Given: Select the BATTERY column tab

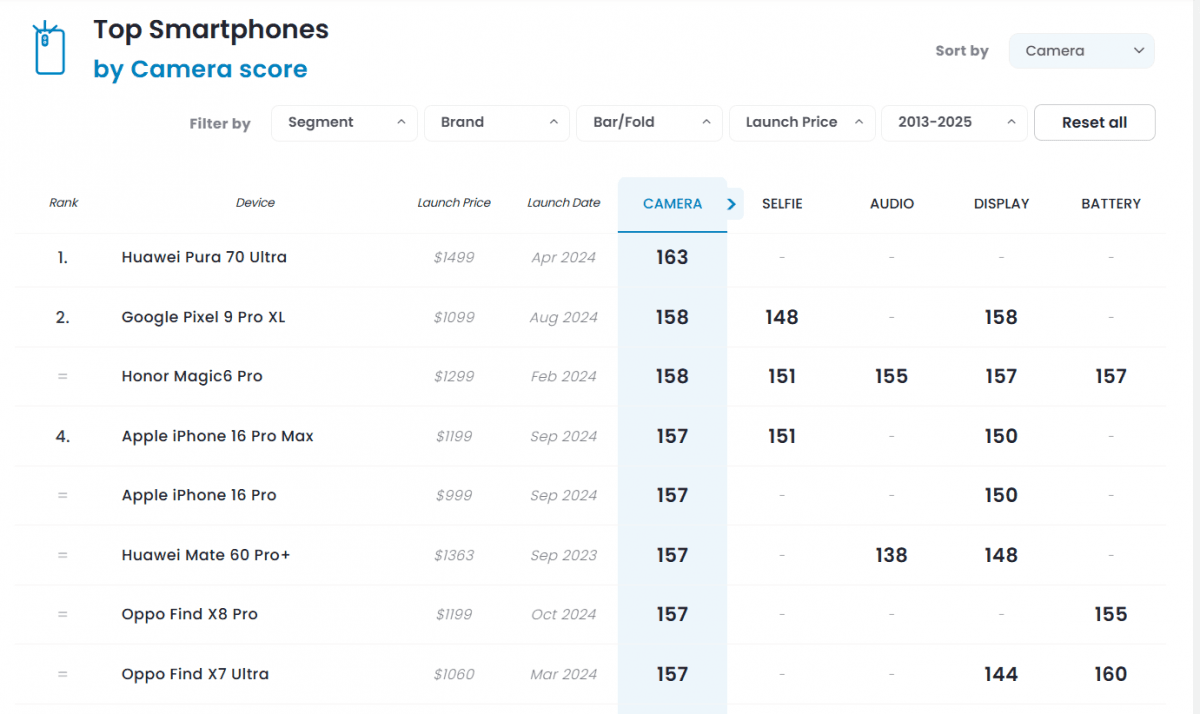Looking at the screenshot, I should click(1111, 204).
